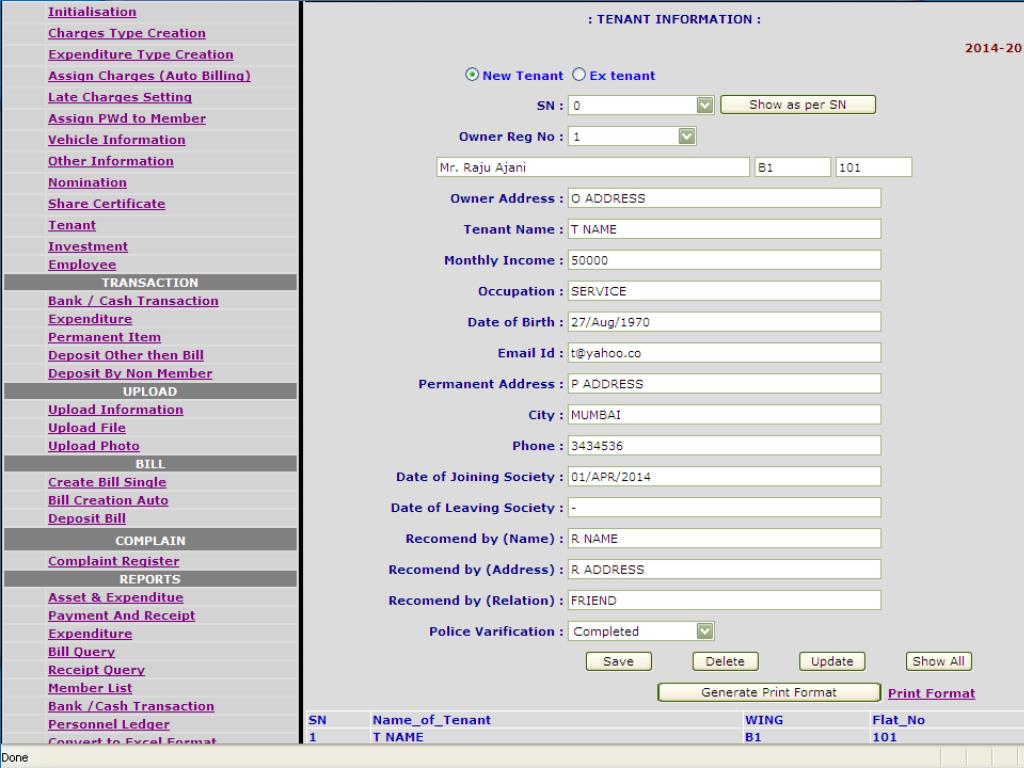Click the Date of Joining Society field
Image resolution: width=1024 pixels, height=768 pixels.
[724, 477]
